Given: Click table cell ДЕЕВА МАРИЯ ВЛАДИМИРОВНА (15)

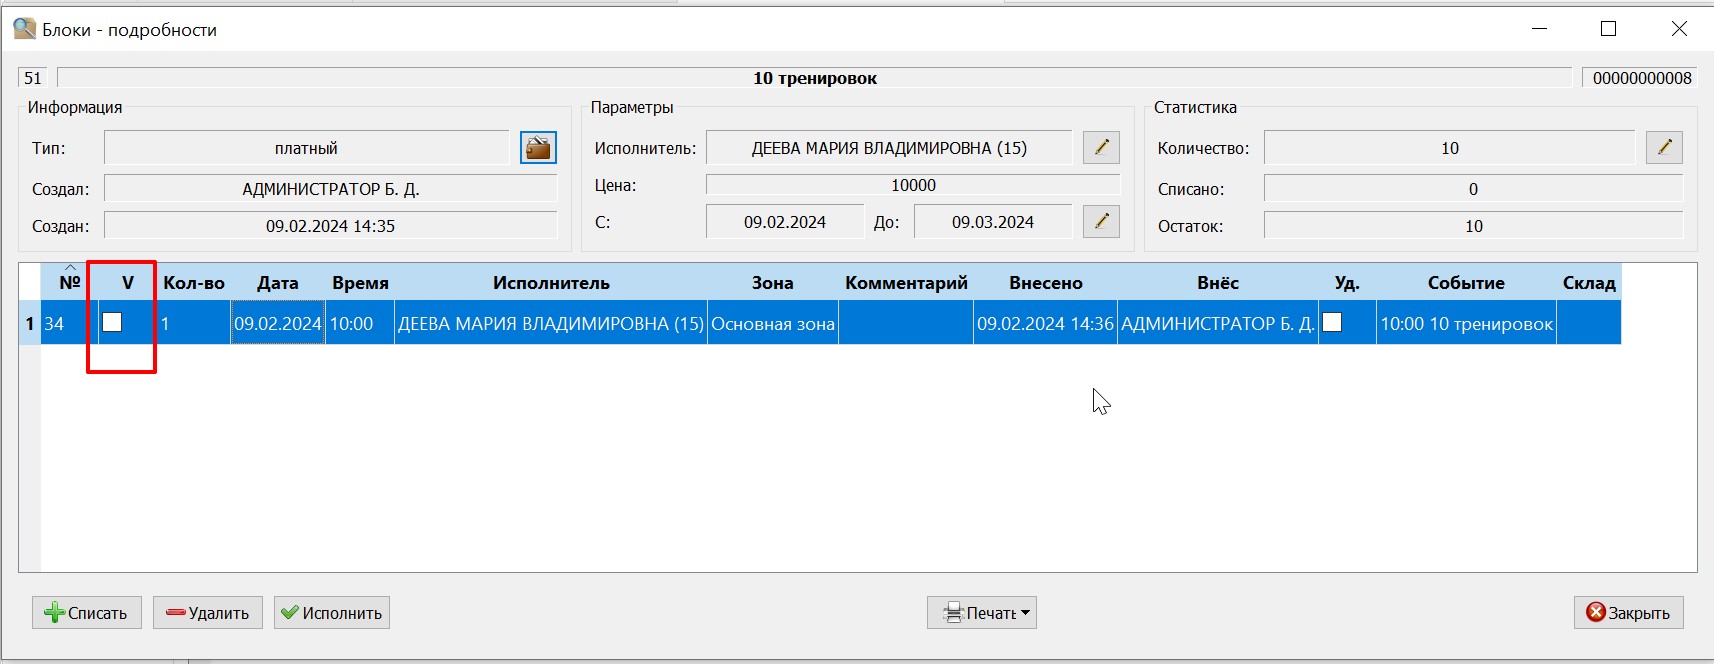Looking at the screenshot, I should click(551, 323).
